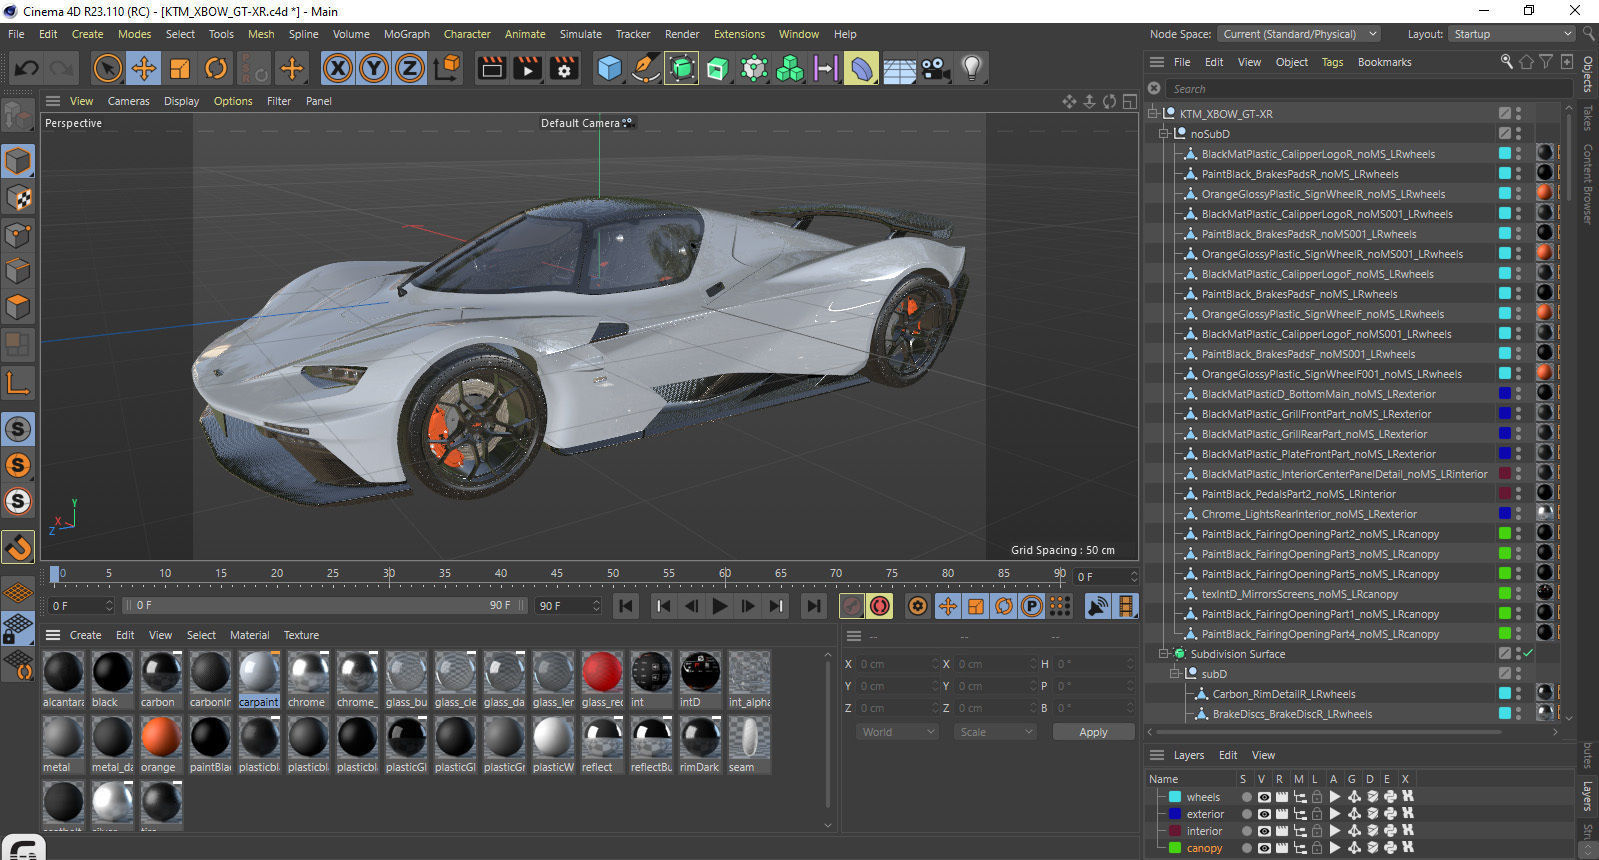Click Render View clapperboard icon

492,68
